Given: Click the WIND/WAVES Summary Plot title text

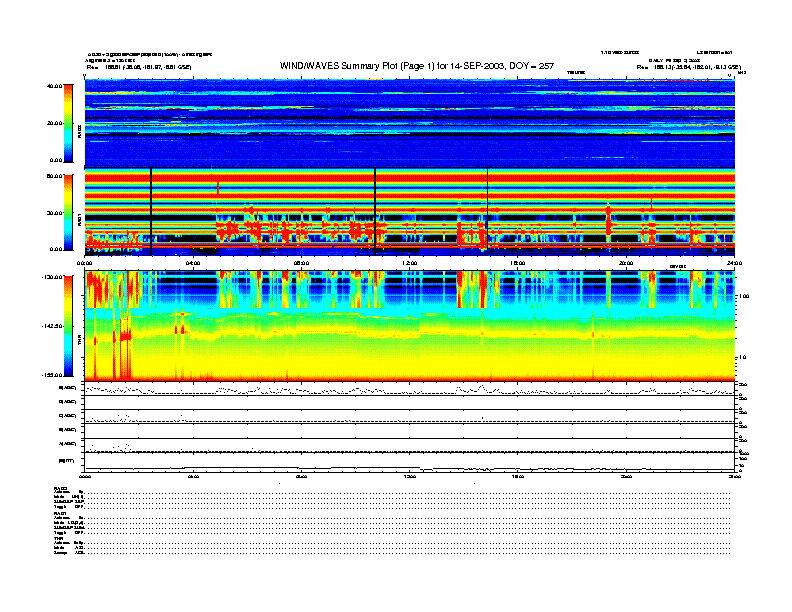Looking at the screenshot, I should coord(417,66).
